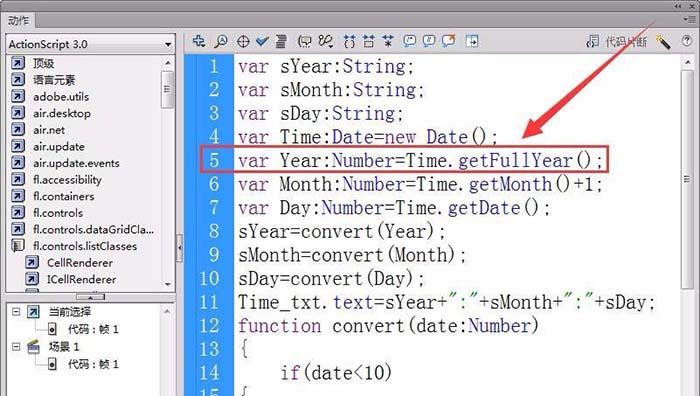Open the 语言元素 package
Viewport: 700px width, 396px height.
click(54, 80)
